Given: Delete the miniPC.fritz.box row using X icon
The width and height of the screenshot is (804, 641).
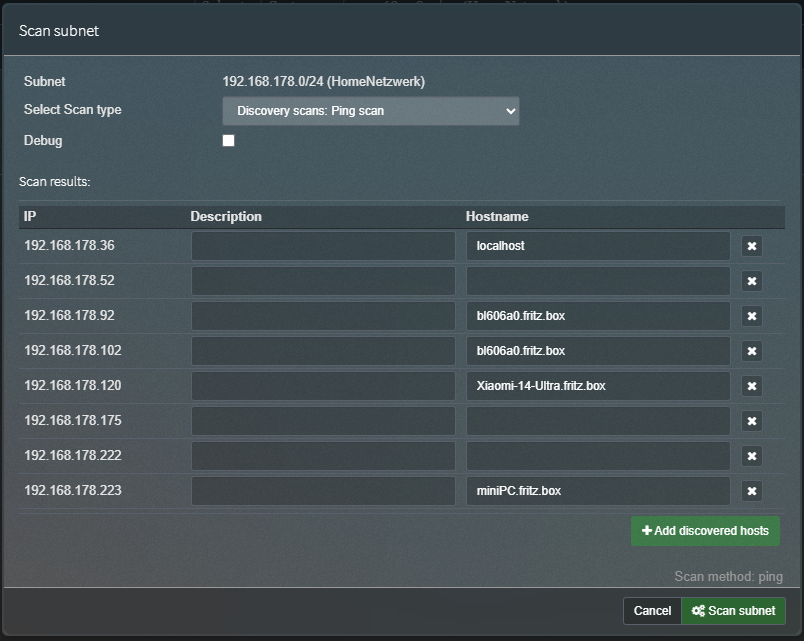Looking at the screenshot, I should click(x=752, y=491).
